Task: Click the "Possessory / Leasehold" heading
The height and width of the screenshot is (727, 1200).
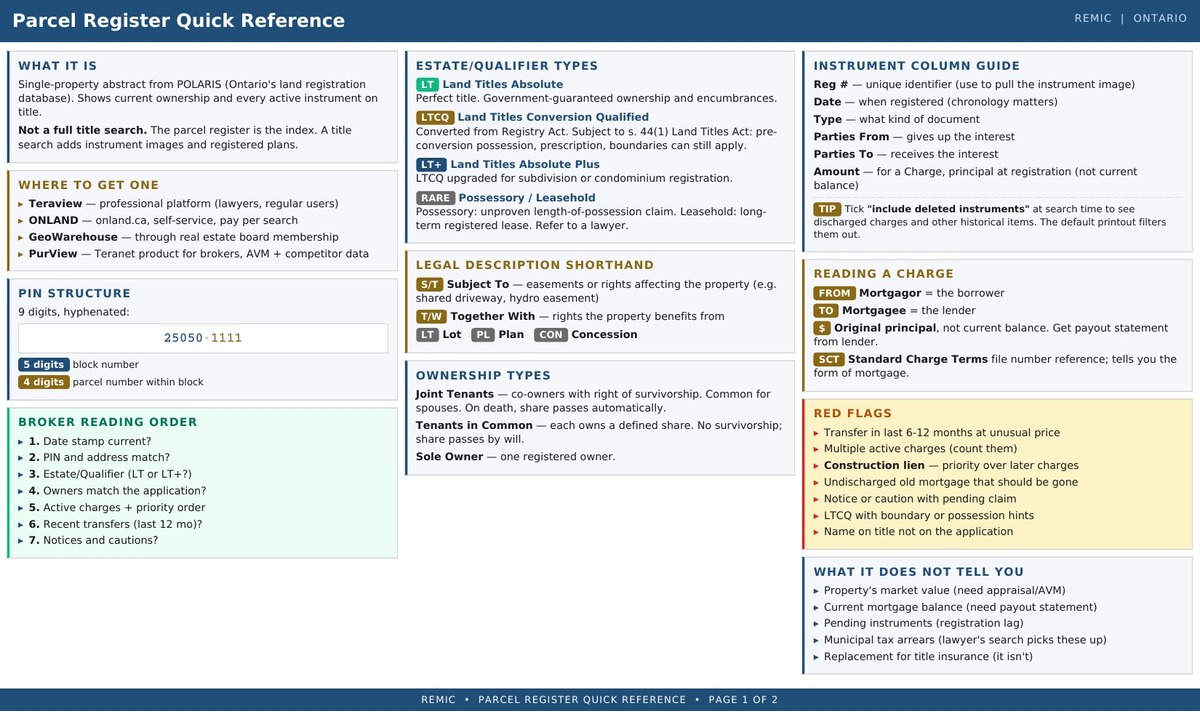Action: coord(526,198)
